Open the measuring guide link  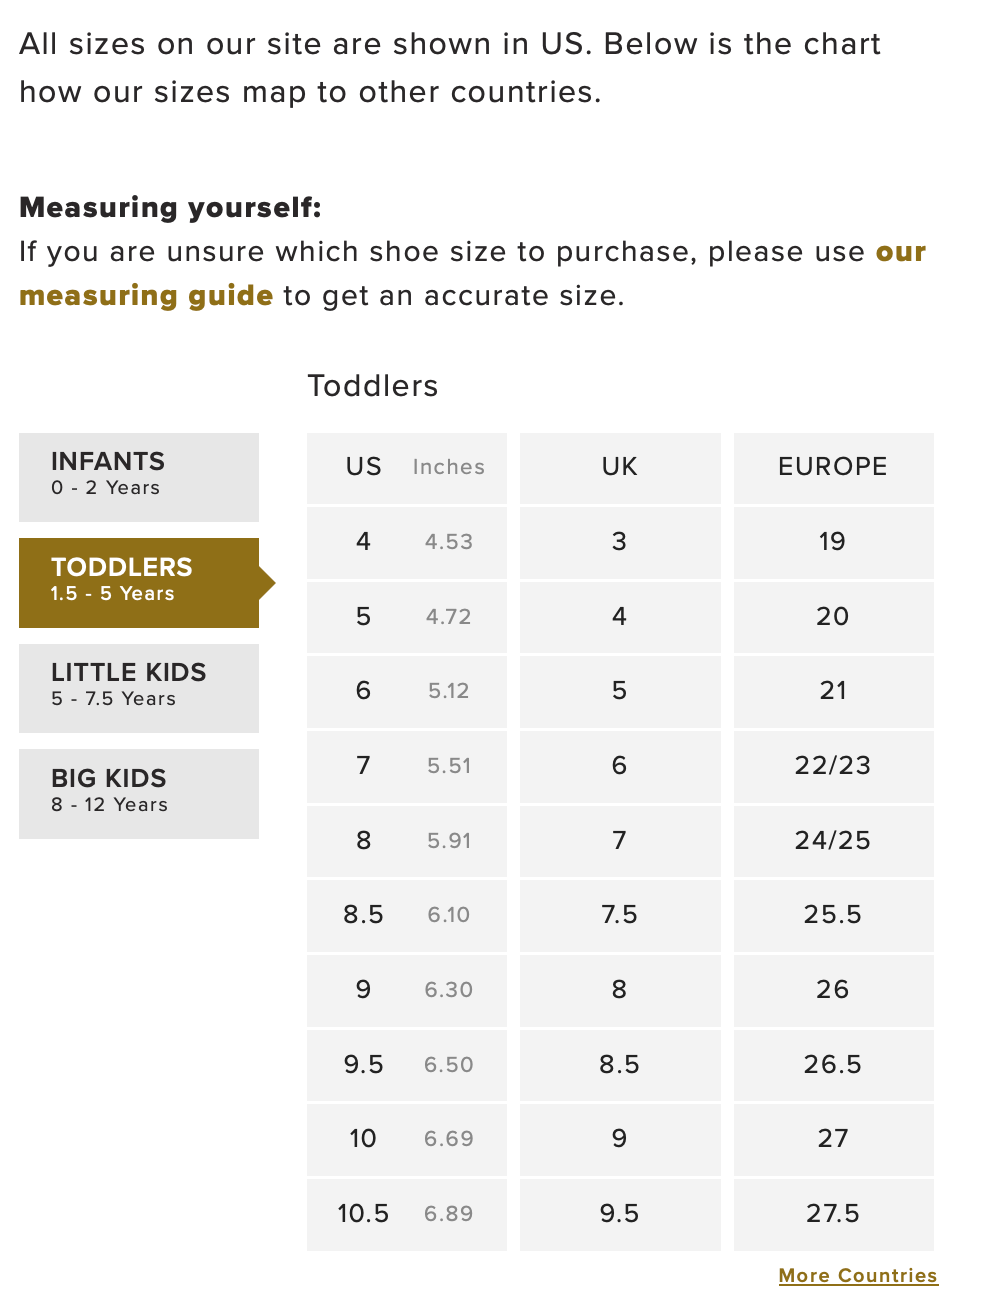pyautogui.click(x=146, y=296)
